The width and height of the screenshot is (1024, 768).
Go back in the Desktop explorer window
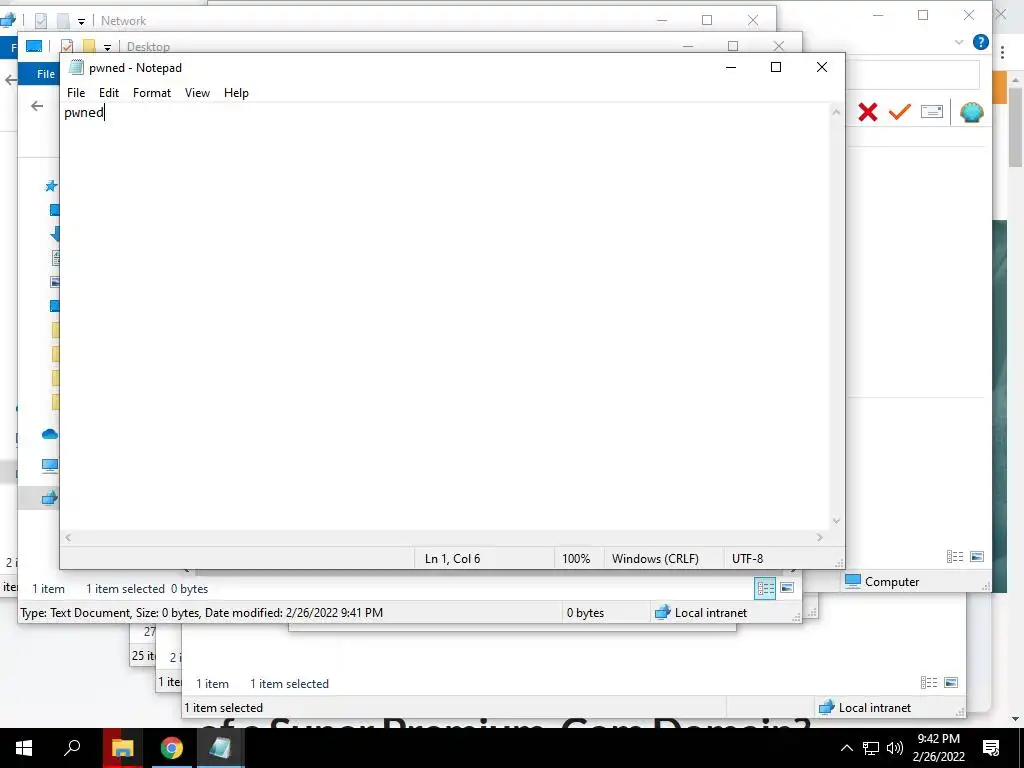pos(37,106)
